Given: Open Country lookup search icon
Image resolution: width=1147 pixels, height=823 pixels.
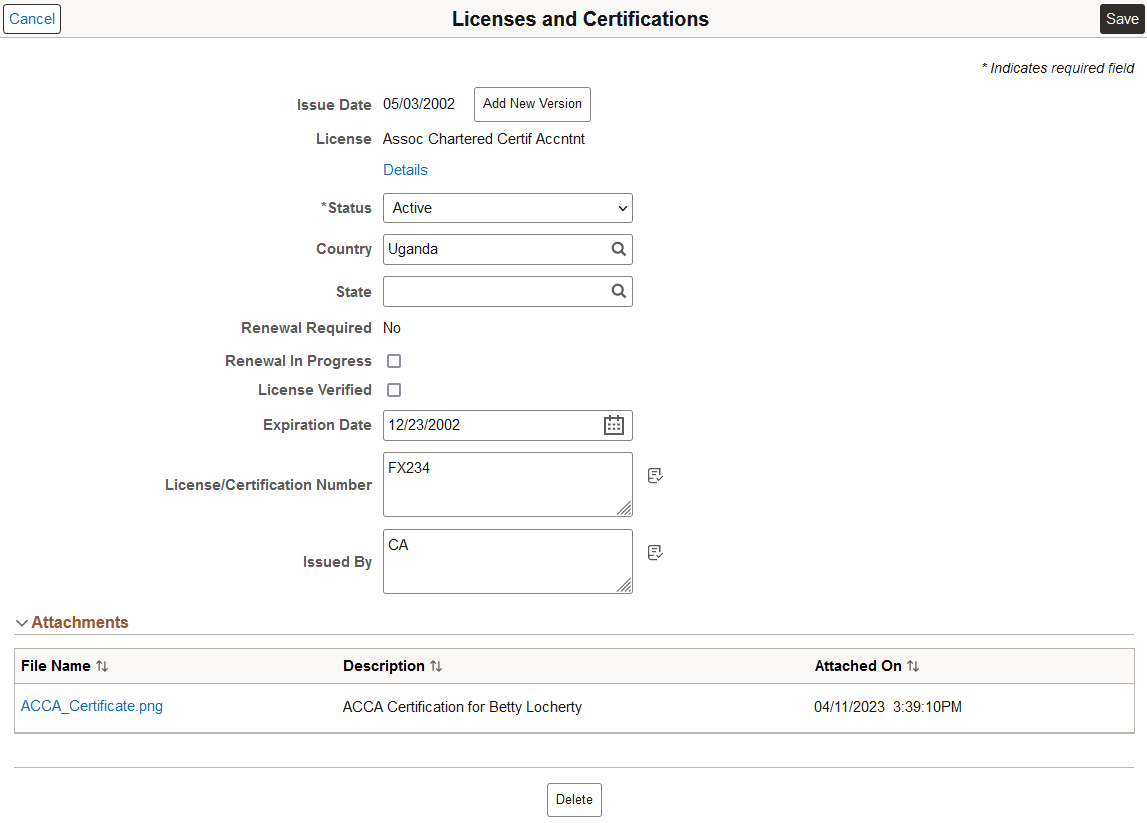Looking at the screenshot, I should [x=618, y=249].
